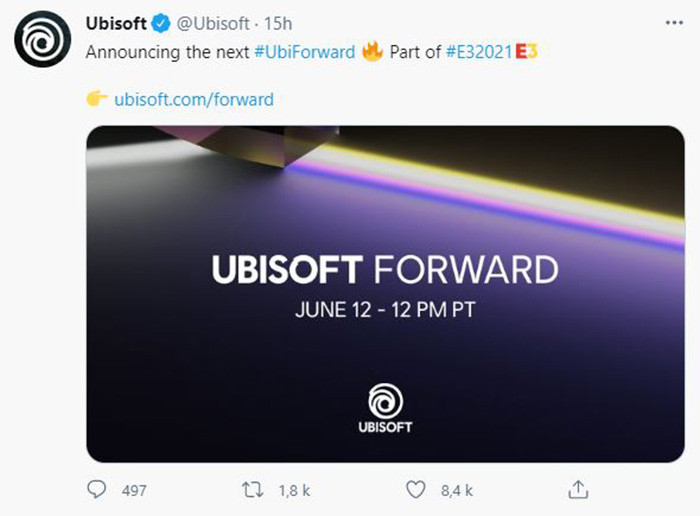This screenshot has width=700, height=516.
Task: Open the #UbiForward hashtag
Action: tap(305, 52)
